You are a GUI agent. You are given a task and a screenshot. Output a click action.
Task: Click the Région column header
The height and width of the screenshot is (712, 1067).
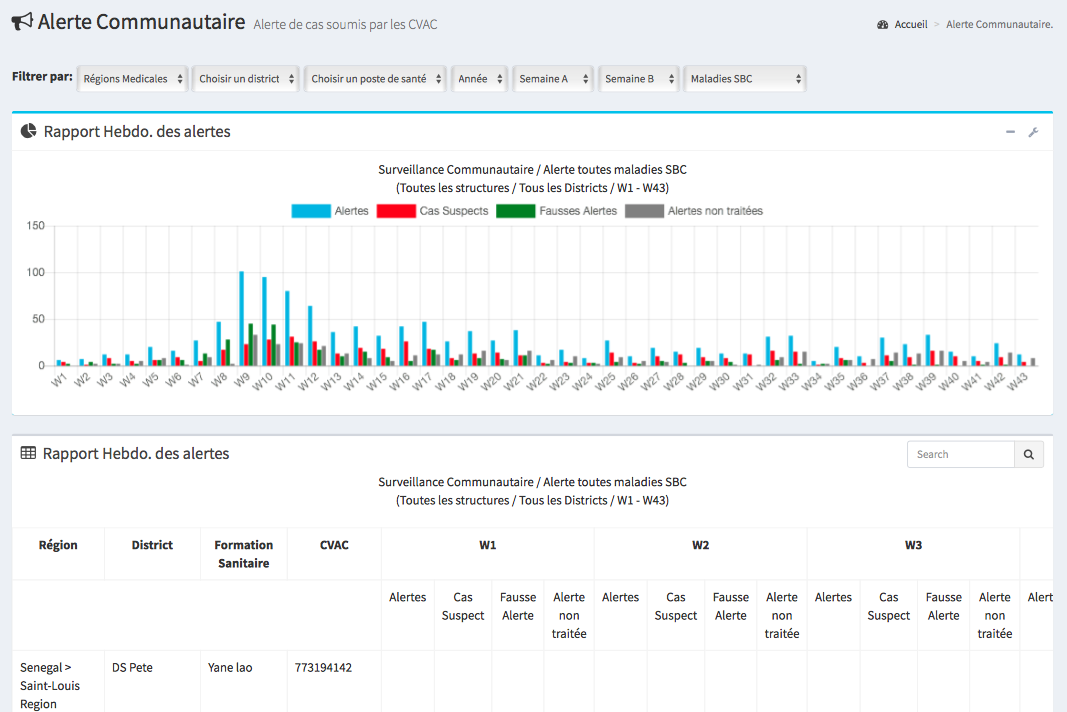58,545
